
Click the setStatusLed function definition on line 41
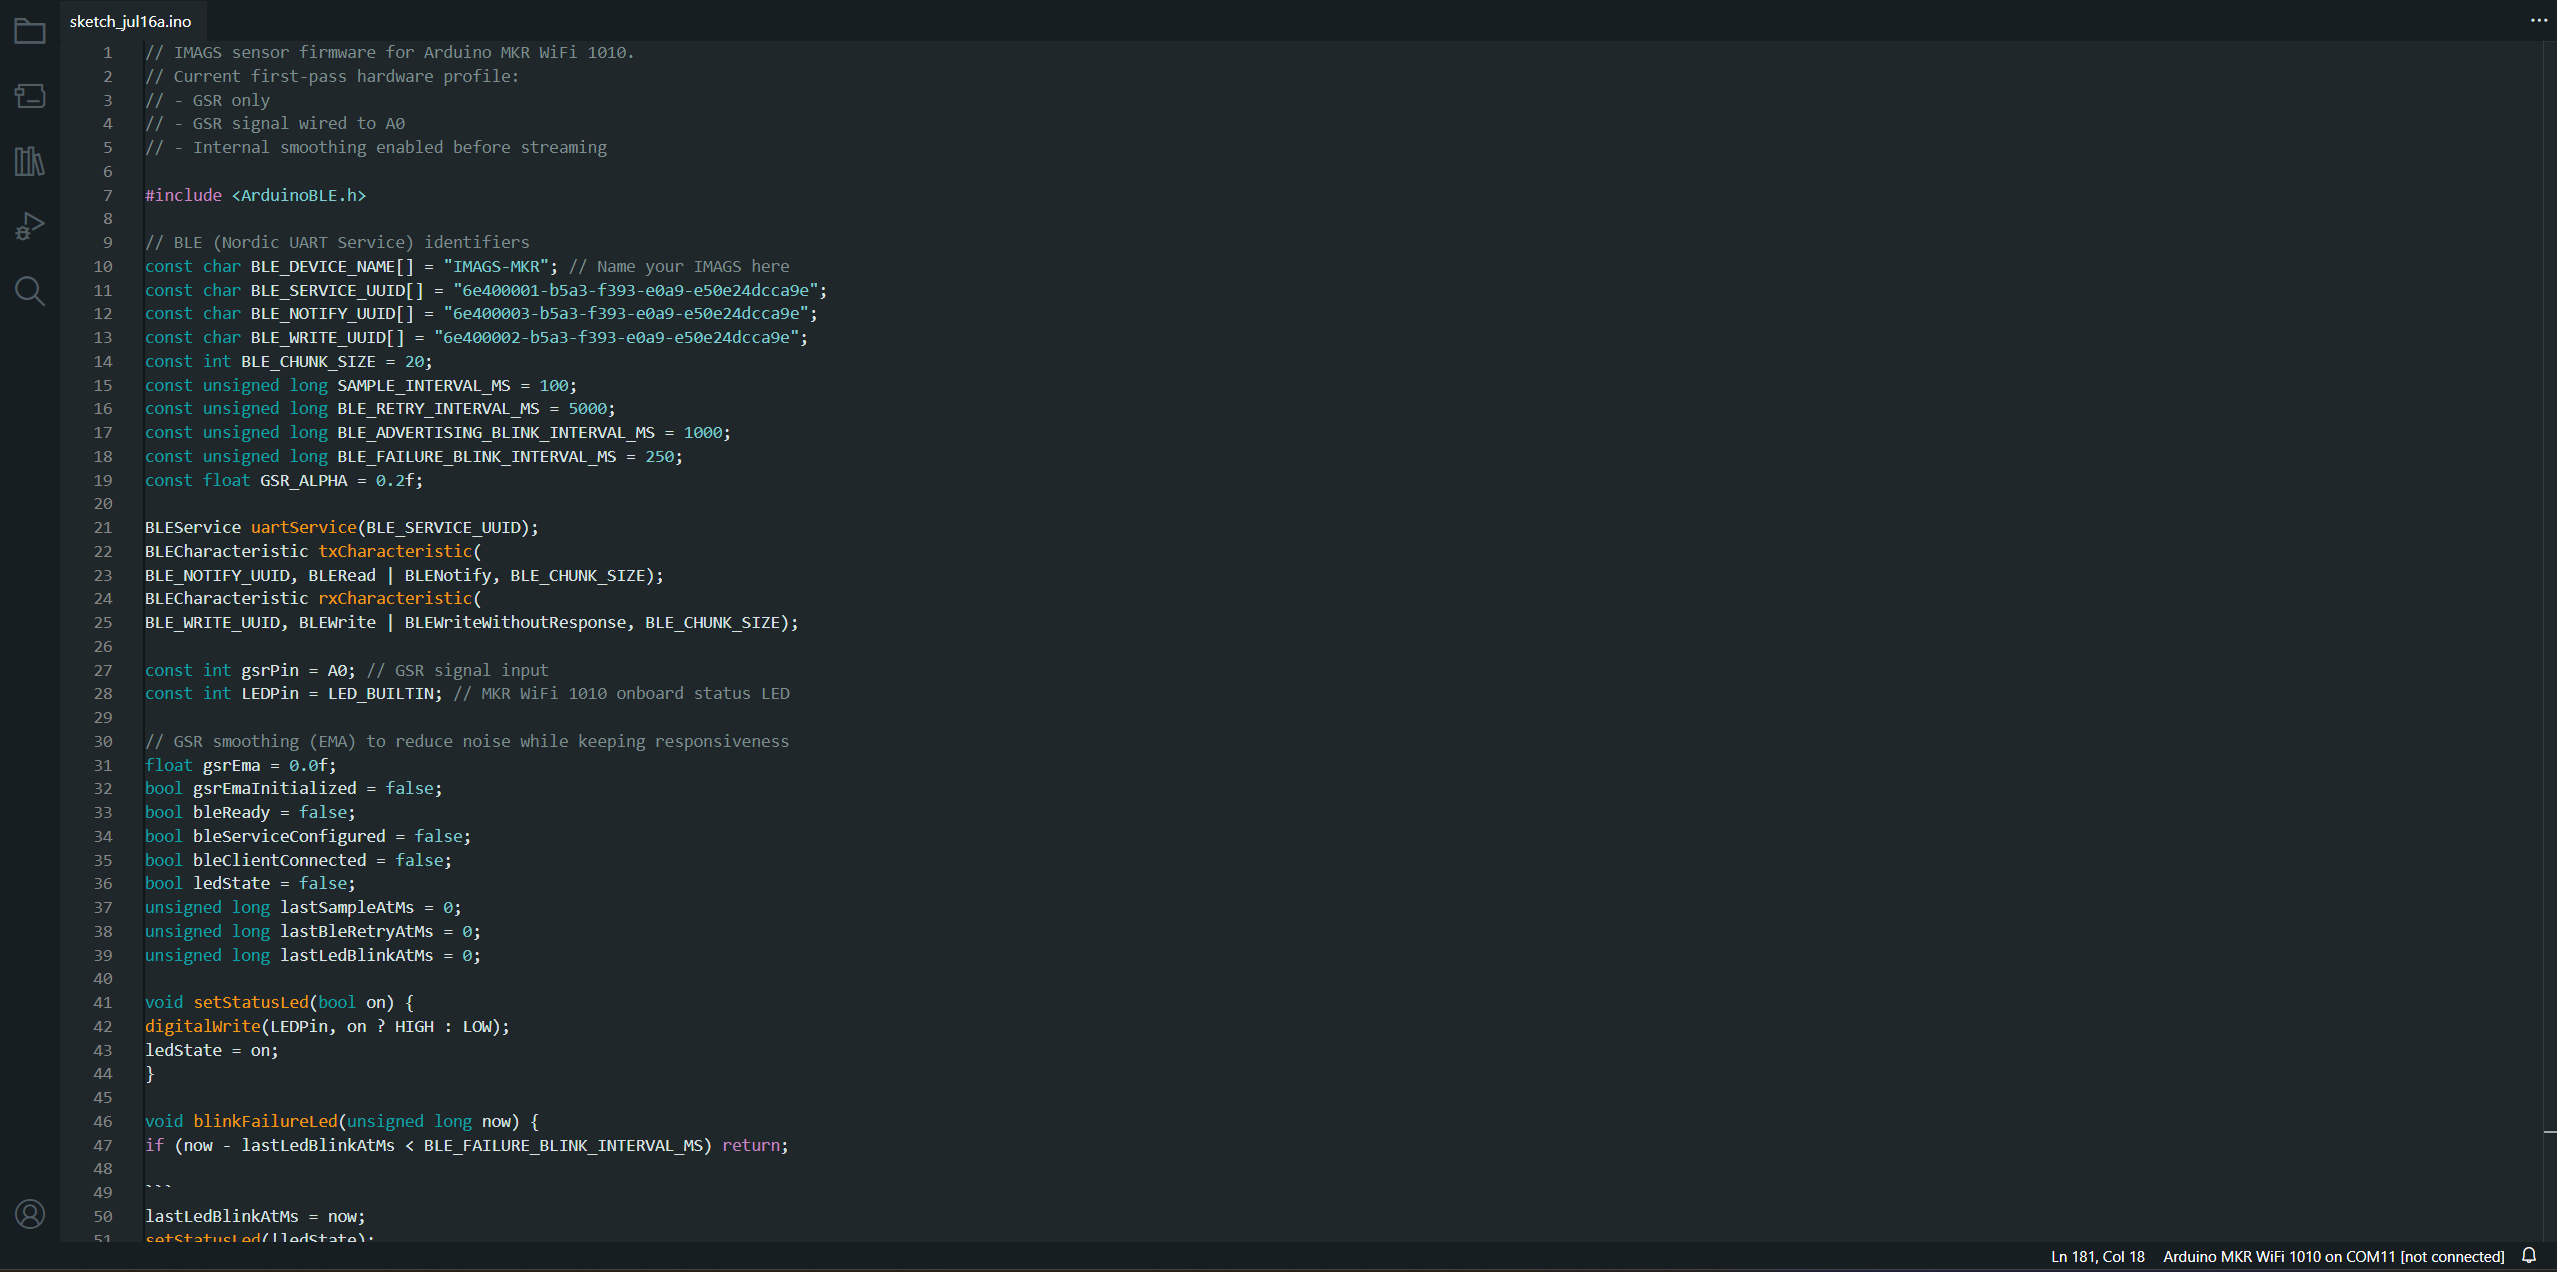click(279, 1002)
